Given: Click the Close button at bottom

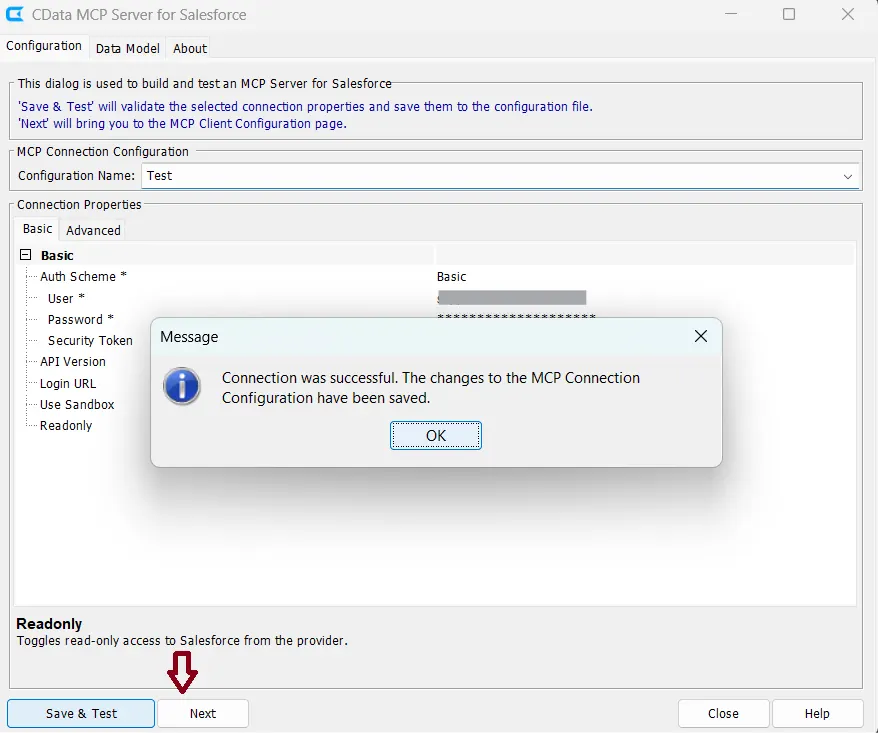Looking at the screenshot, I should (723, 713).
